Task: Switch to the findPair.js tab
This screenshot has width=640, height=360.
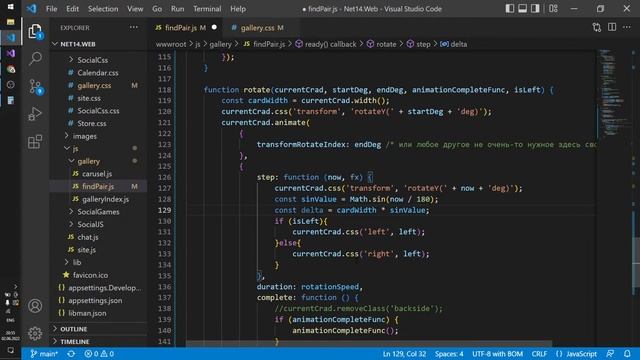Action: (x=185, y=28)
